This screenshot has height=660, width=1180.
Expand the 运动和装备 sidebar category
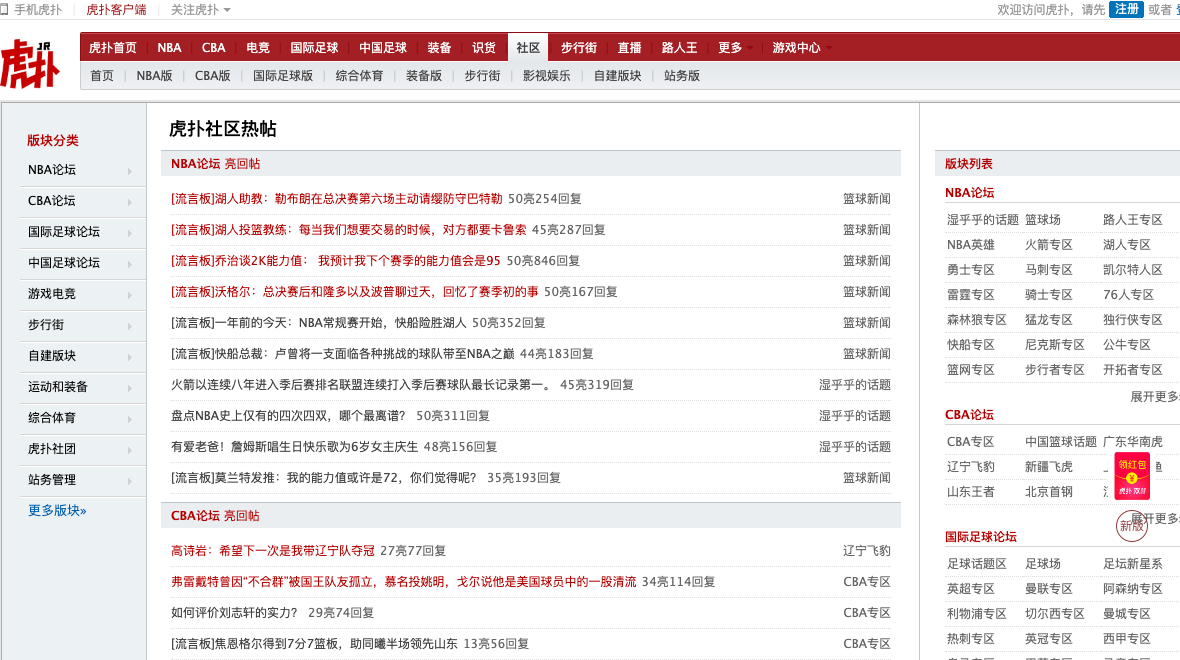(x=81, y=387)
